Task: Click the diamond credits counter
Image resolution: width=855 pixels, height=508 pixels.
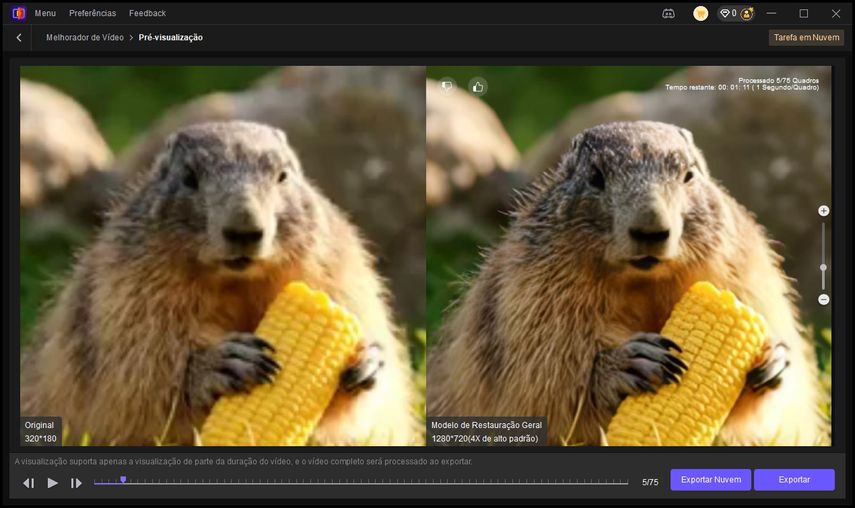Action: click(728, 13)
